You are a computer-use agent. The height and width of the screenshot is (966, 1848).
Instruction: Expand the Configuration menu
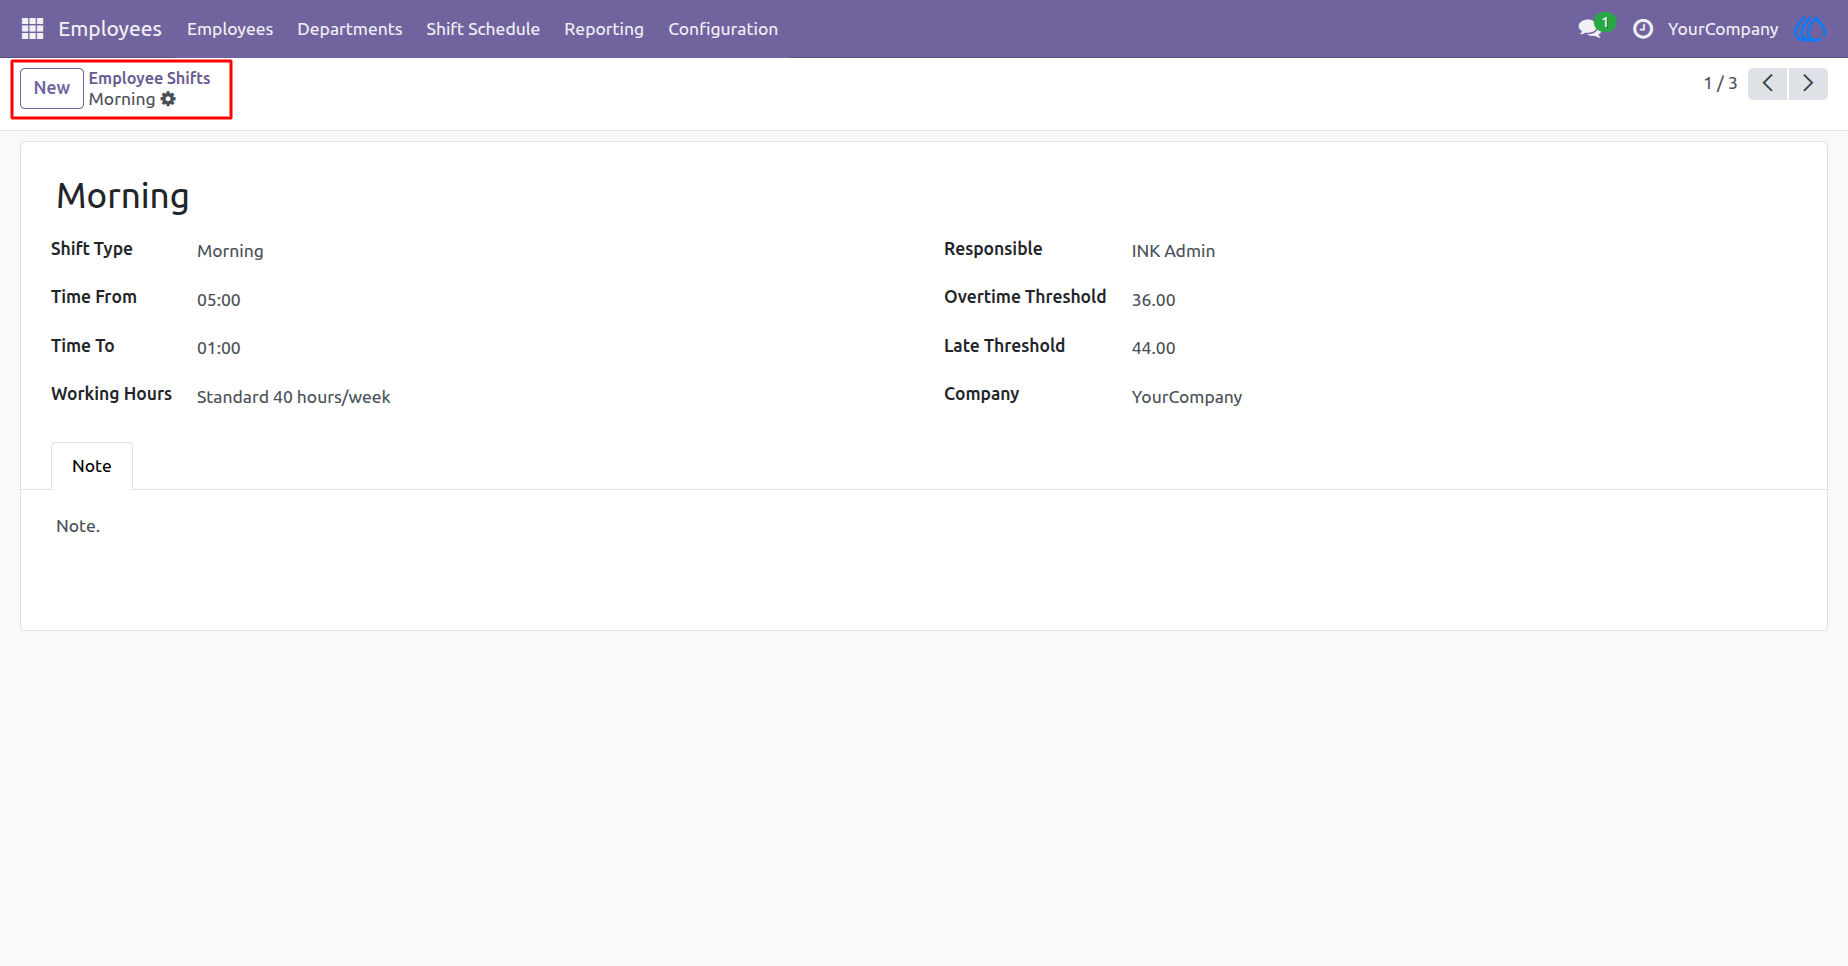tap(723, 29)
